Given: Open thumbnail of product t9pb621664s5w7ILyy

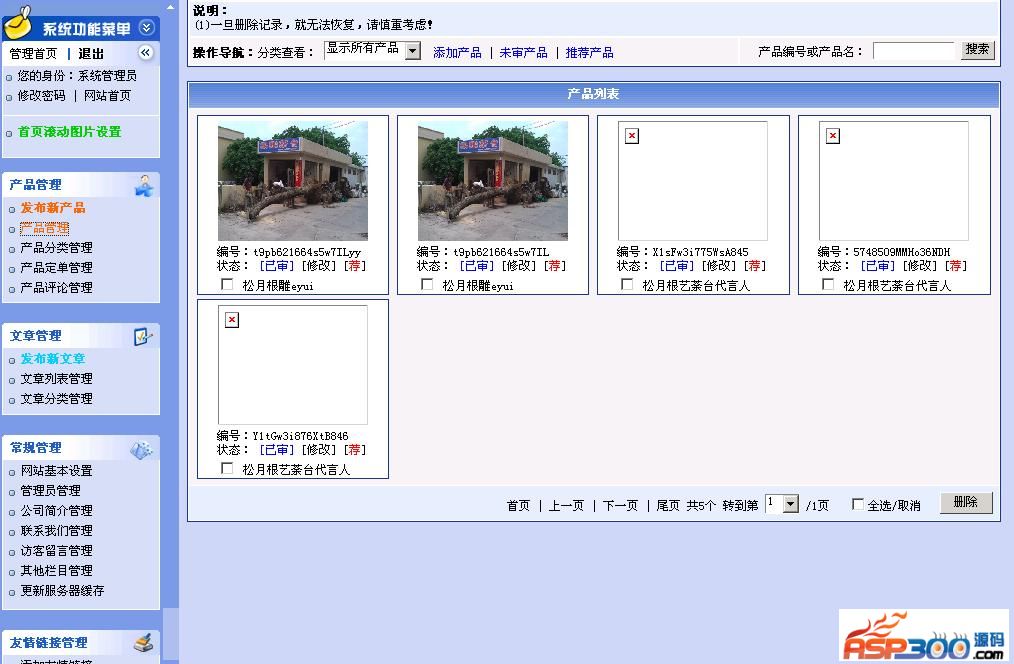Looking at the screenshot, I should tap(293, 180).
